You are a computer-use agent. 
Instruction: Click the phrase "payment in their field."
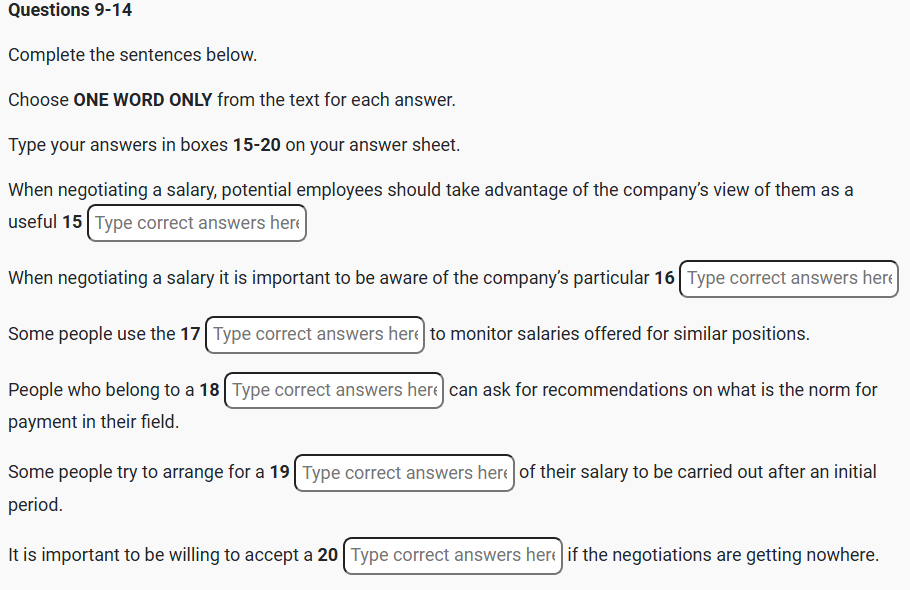pos(94,422)
